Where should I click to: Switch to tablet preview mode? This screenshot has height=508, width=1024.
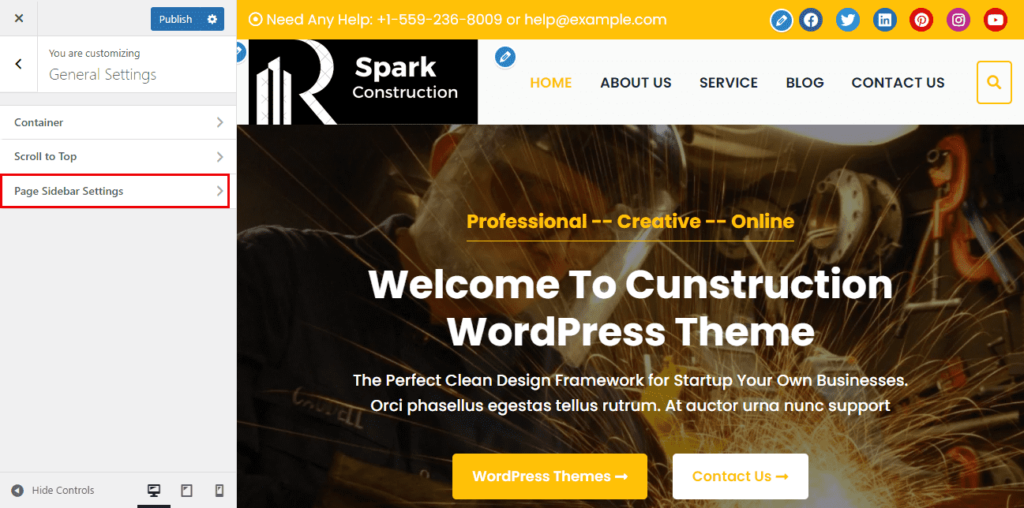[x=187, y=490]
